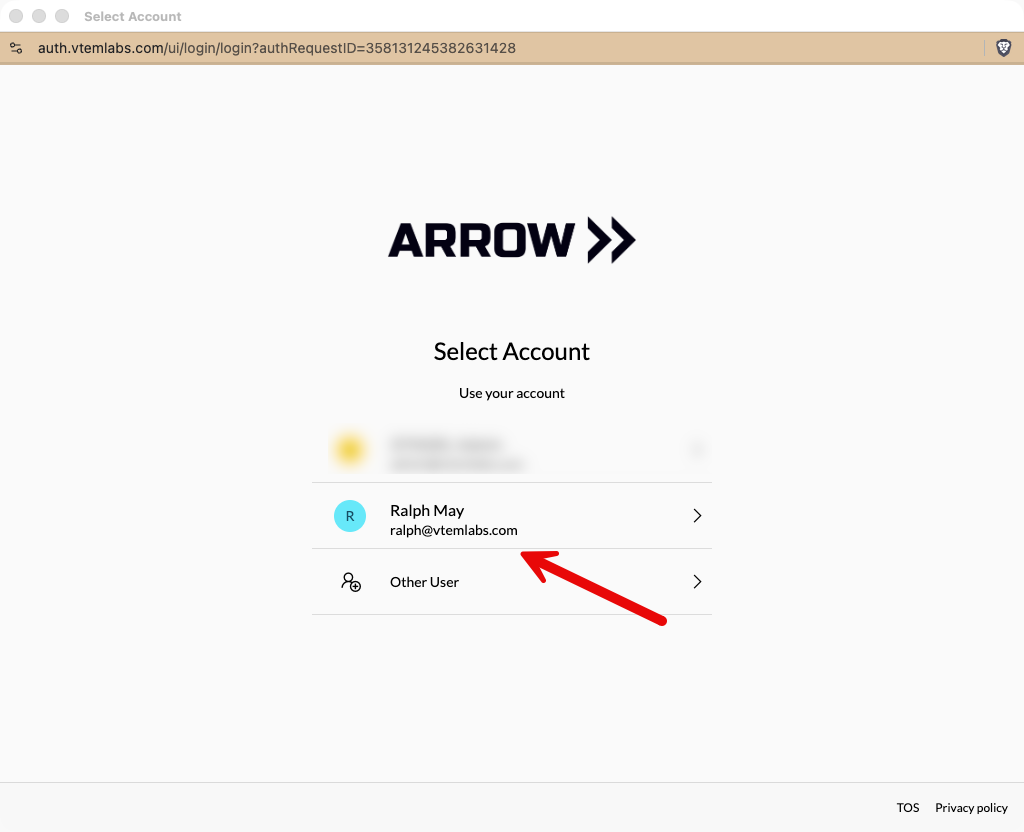Choose the Other User option
This screenshot has height=832, width=1024.
[x=424, y=582]
